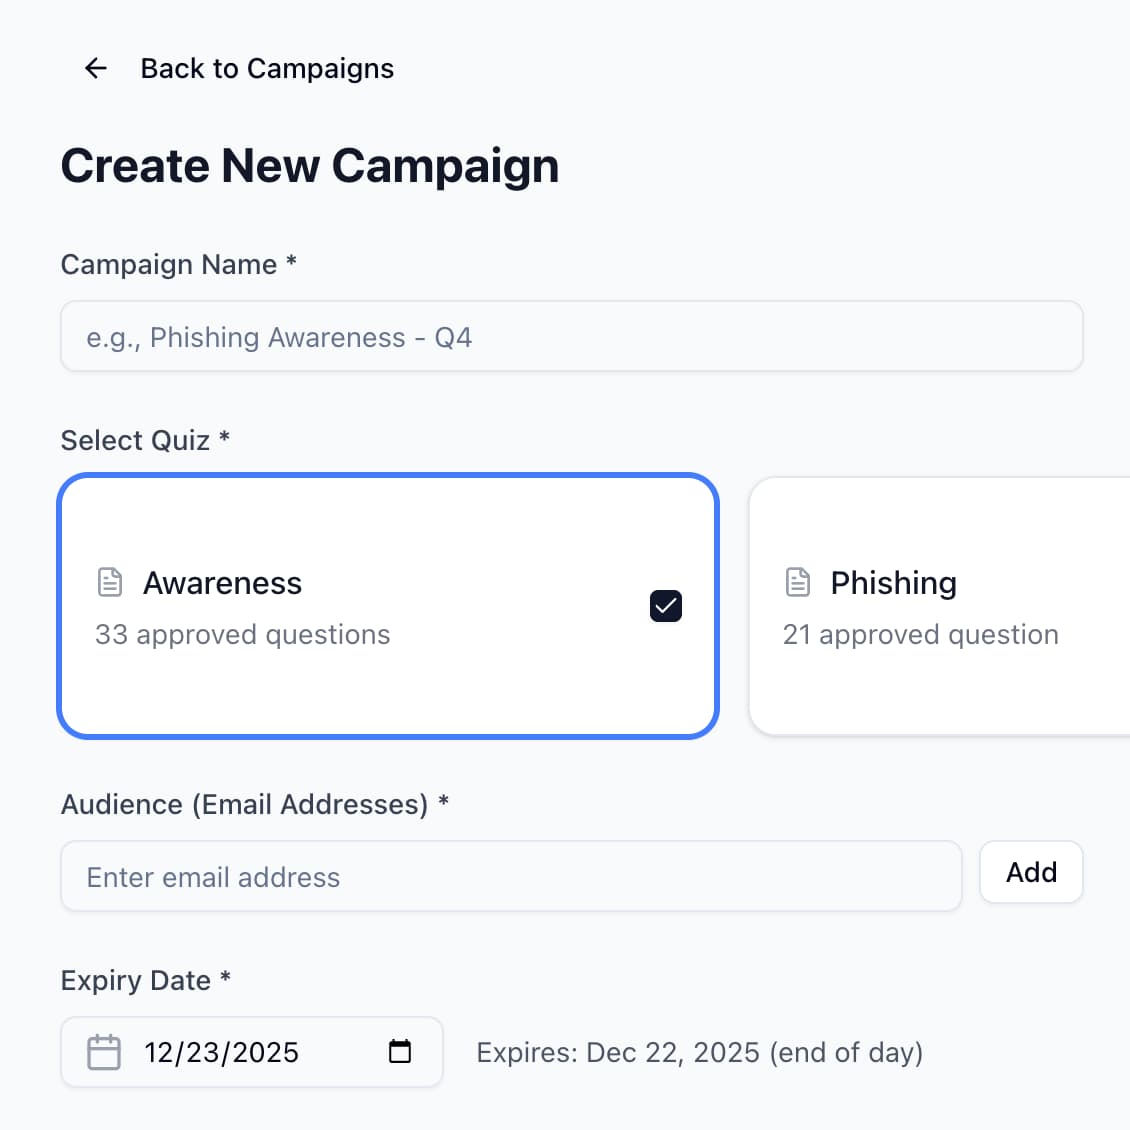Click the back arrow icon

click(x=95, y=68)
